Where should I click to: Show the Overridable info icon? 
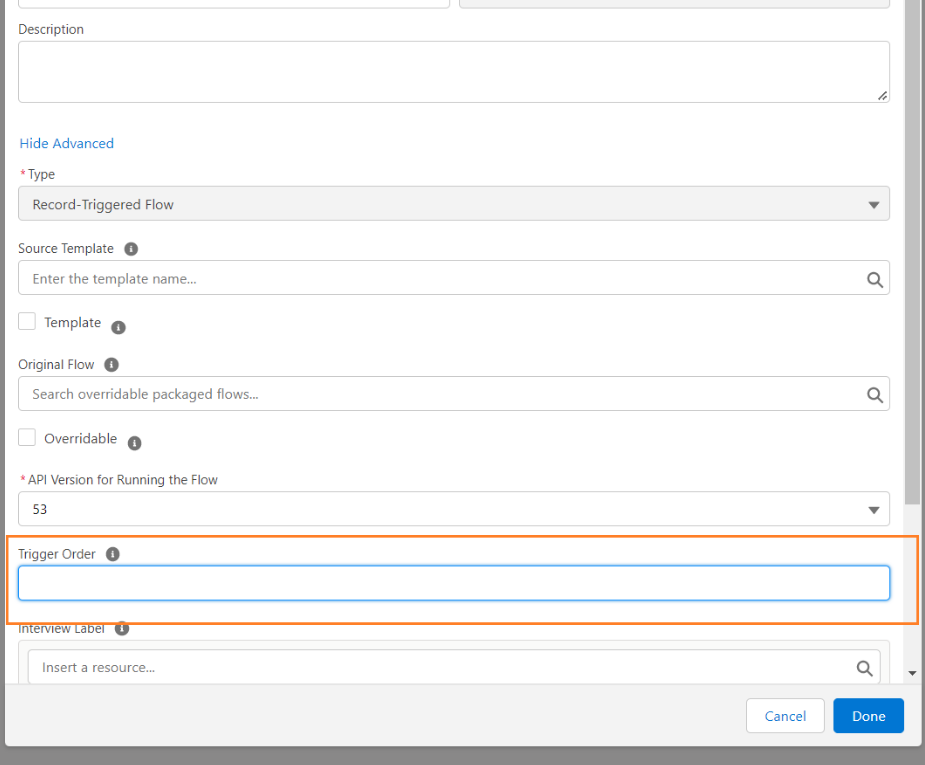pyautogui.click(x=135, y=443)
